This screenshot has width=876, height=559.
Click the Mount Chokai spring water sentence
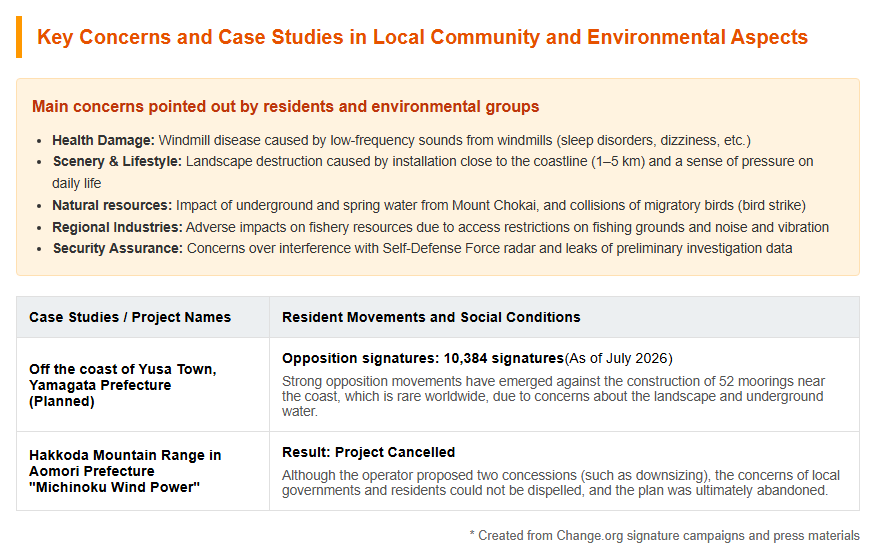[x=491, y=206]
